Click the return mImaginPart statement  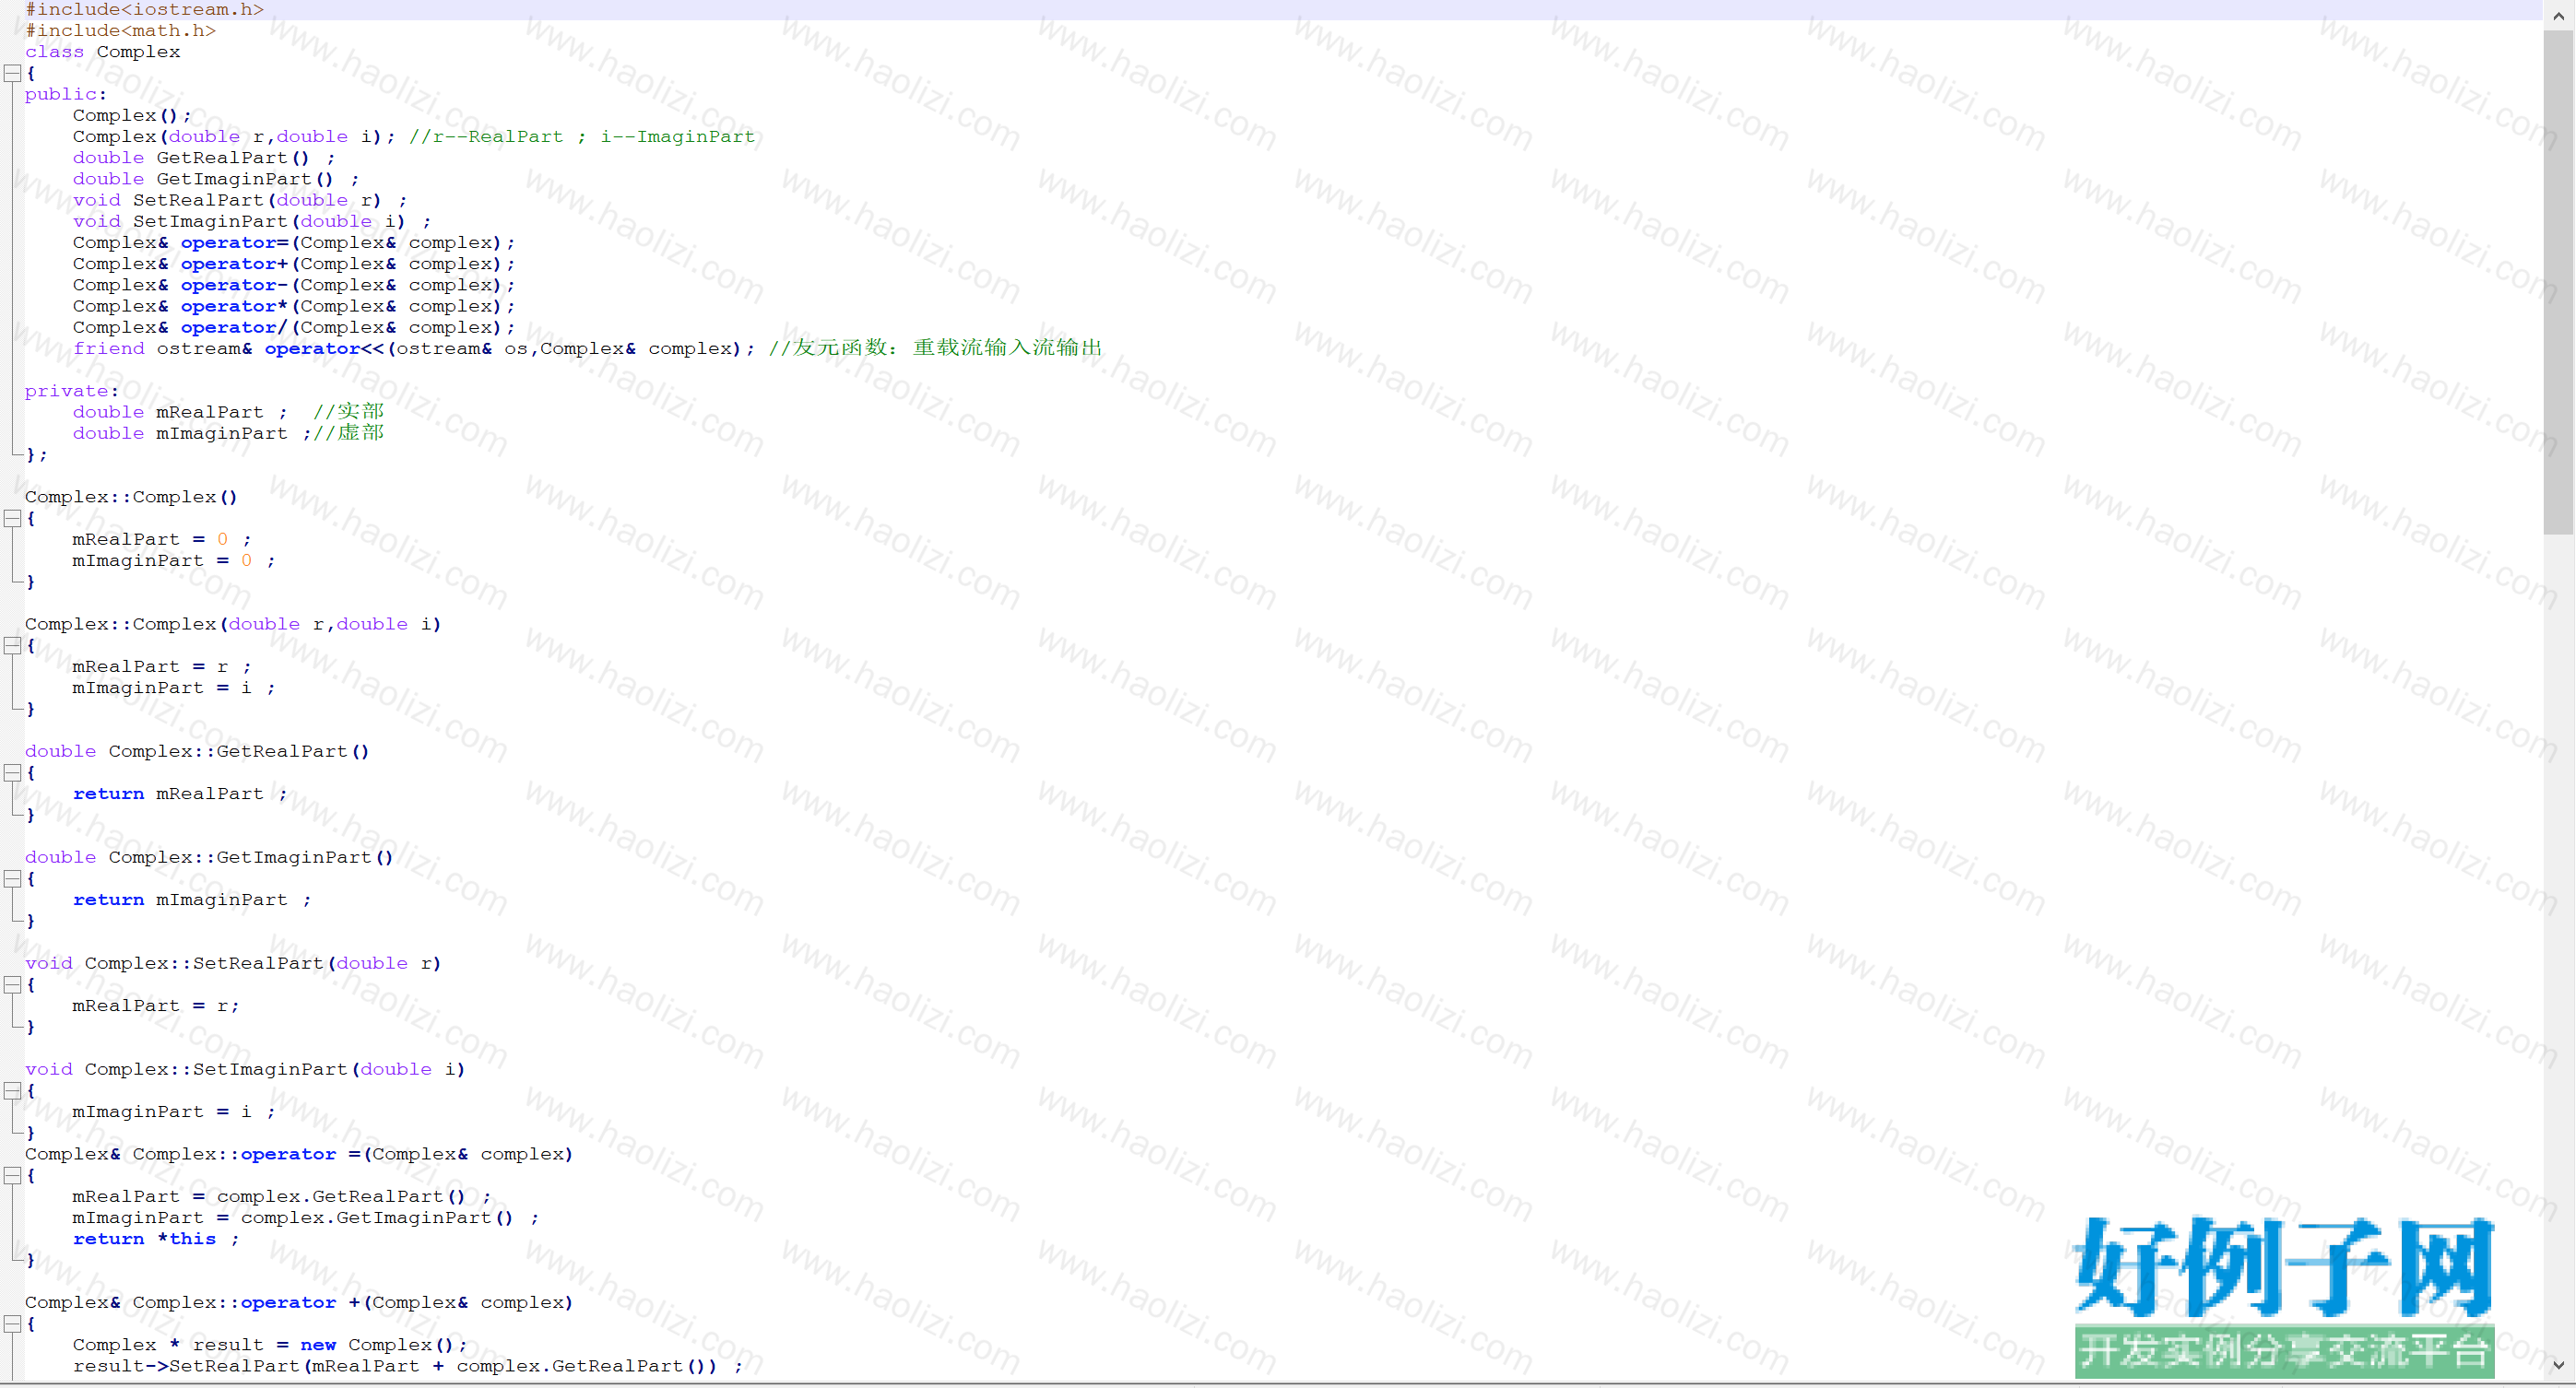191,900
